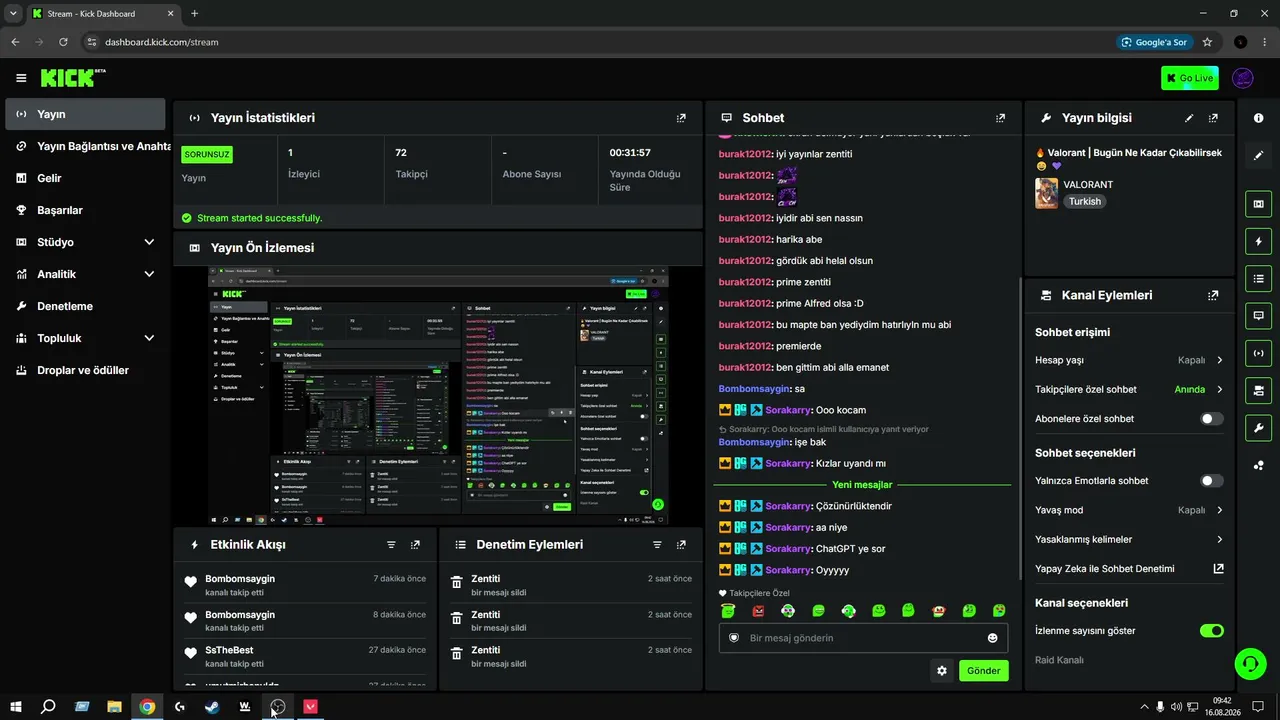
Task: Click the Google'a Sor button
Action: click(x=1155, y=42)
